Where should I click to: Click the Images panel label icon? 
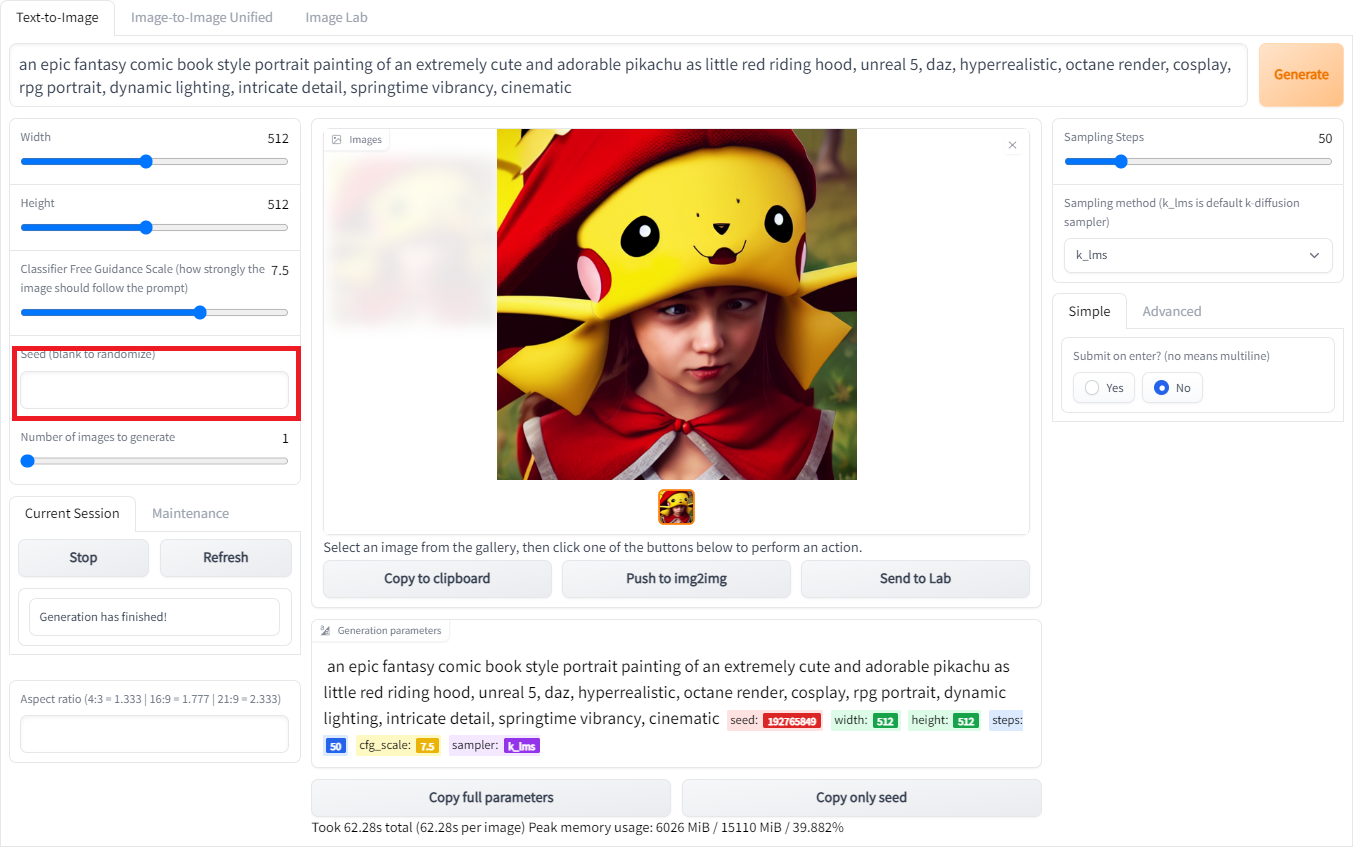pos(337,140)
